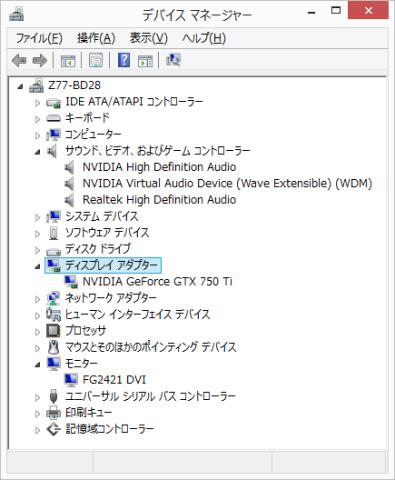The image size is (395, 480).
Task: Select the 記憶域コントローラー label
Action: [110, 429]
